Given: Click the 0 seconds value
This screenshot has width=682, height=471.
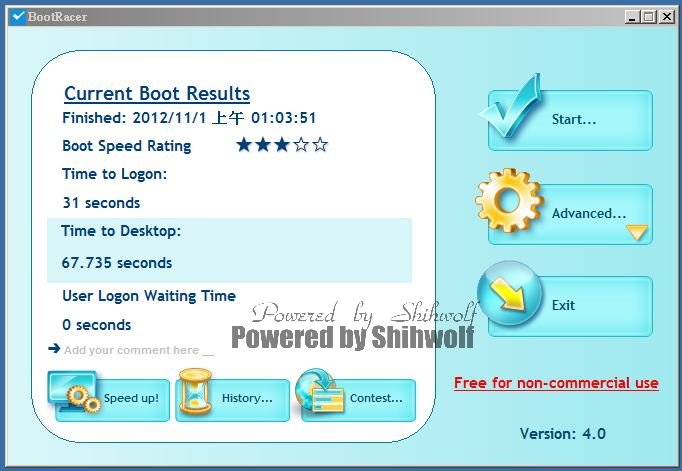Looking at the screenshot, I should point(97,324).
